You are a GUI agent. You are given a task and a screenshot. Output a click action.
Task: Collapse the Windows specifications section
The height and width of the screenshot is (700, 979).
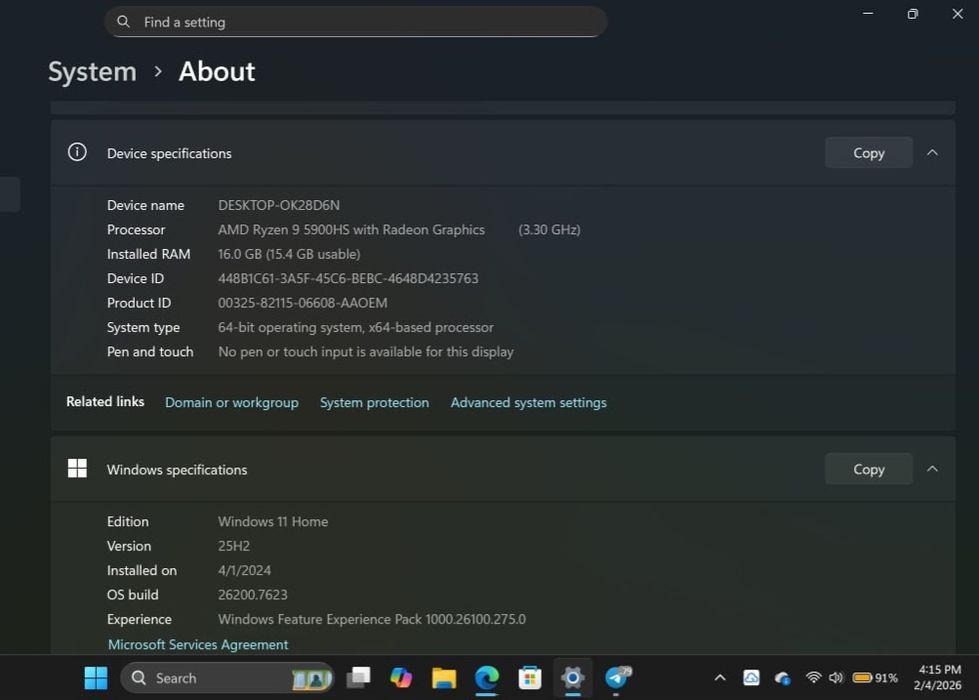(932, 469)
